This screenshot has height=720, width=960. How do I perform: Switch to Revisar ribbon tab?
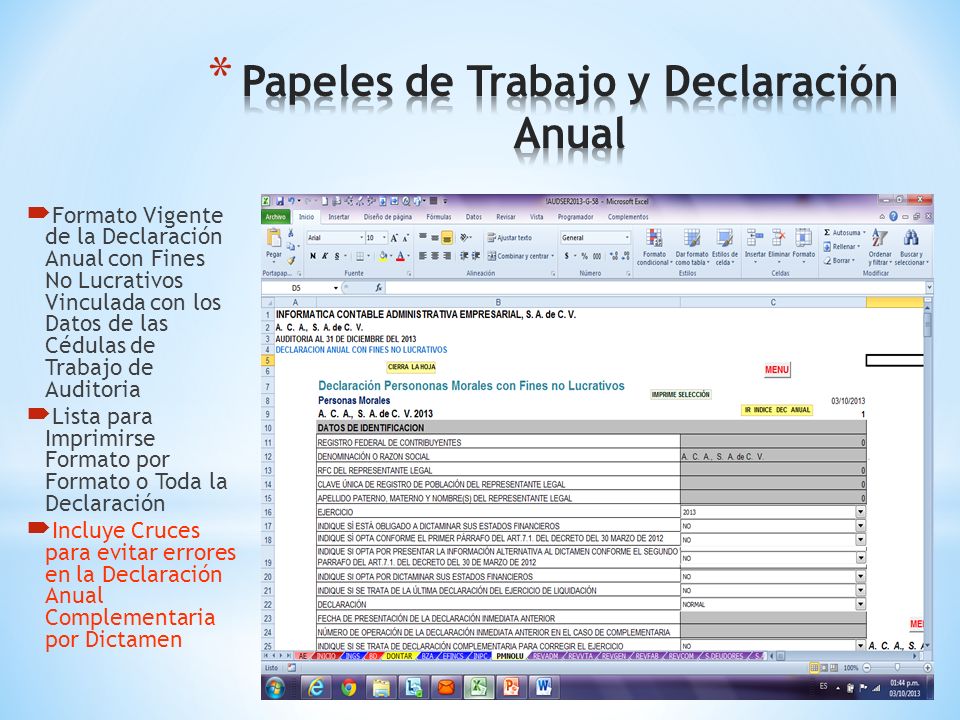pos(506,217)
